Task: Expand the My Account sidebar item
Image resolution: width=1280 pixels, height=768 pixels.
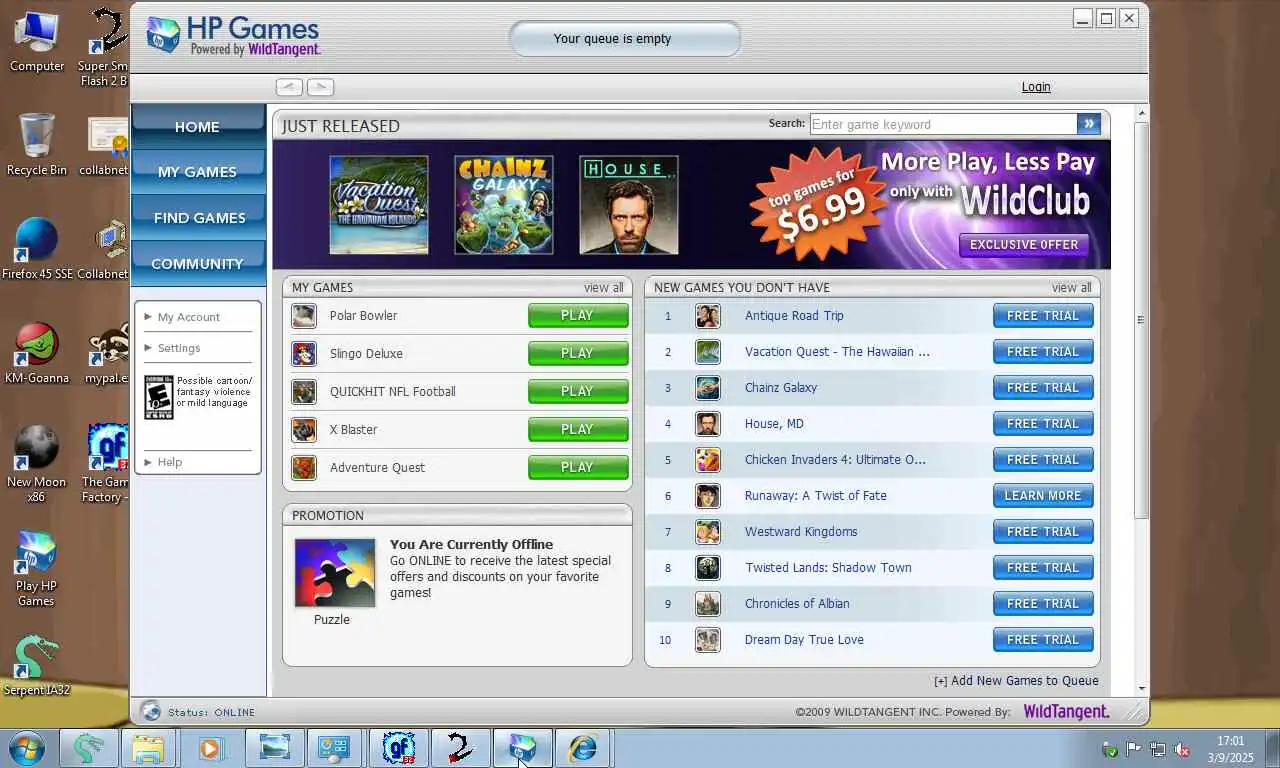Action: coord(189,317)
